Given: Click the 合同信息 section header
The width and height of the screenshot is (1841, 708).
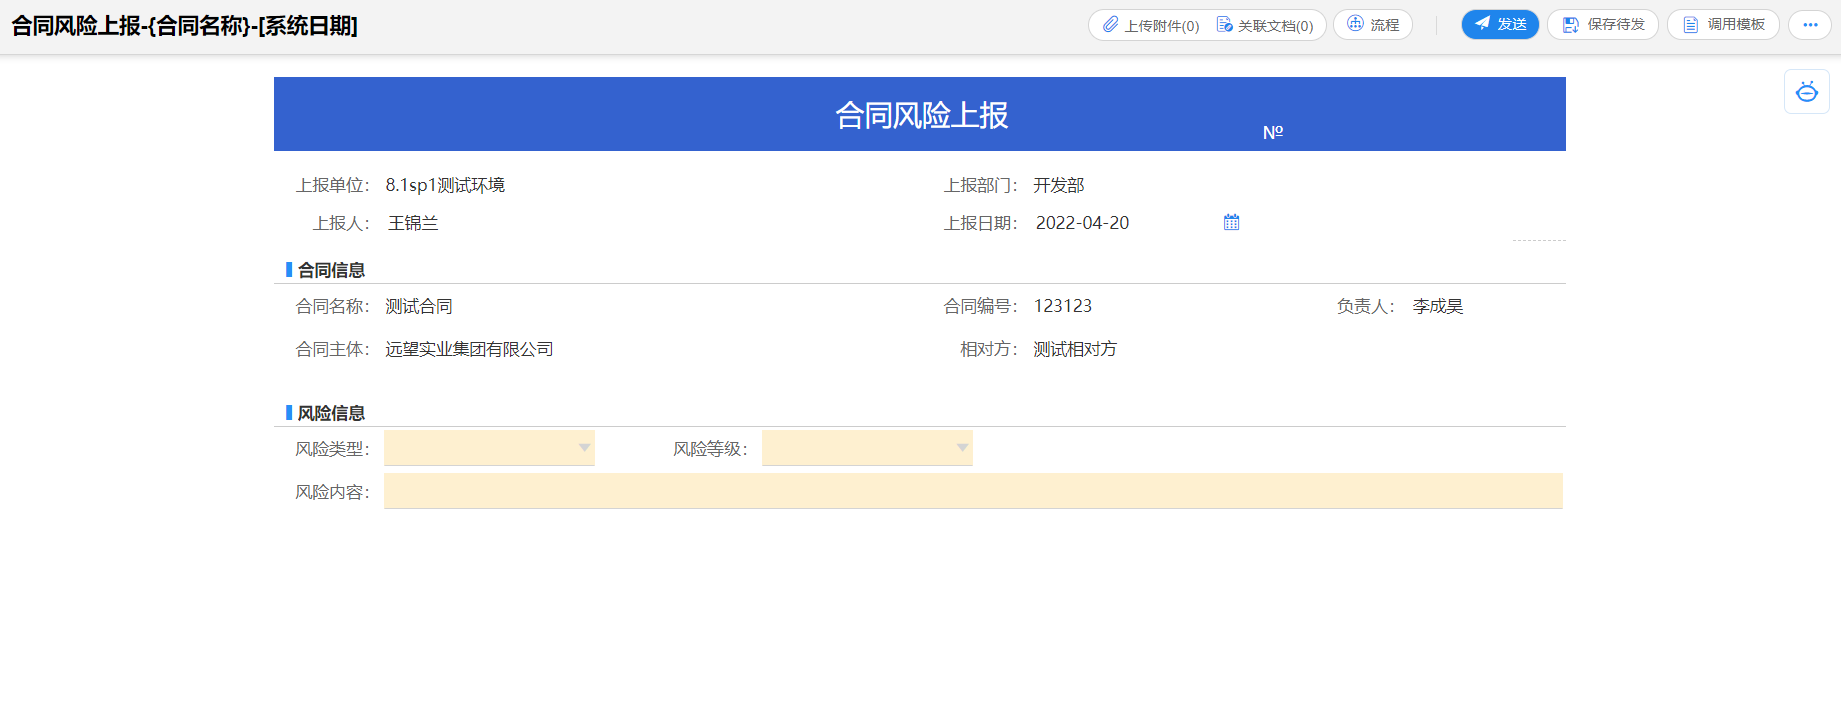Looking at the screenshot, I should point(331,270).
